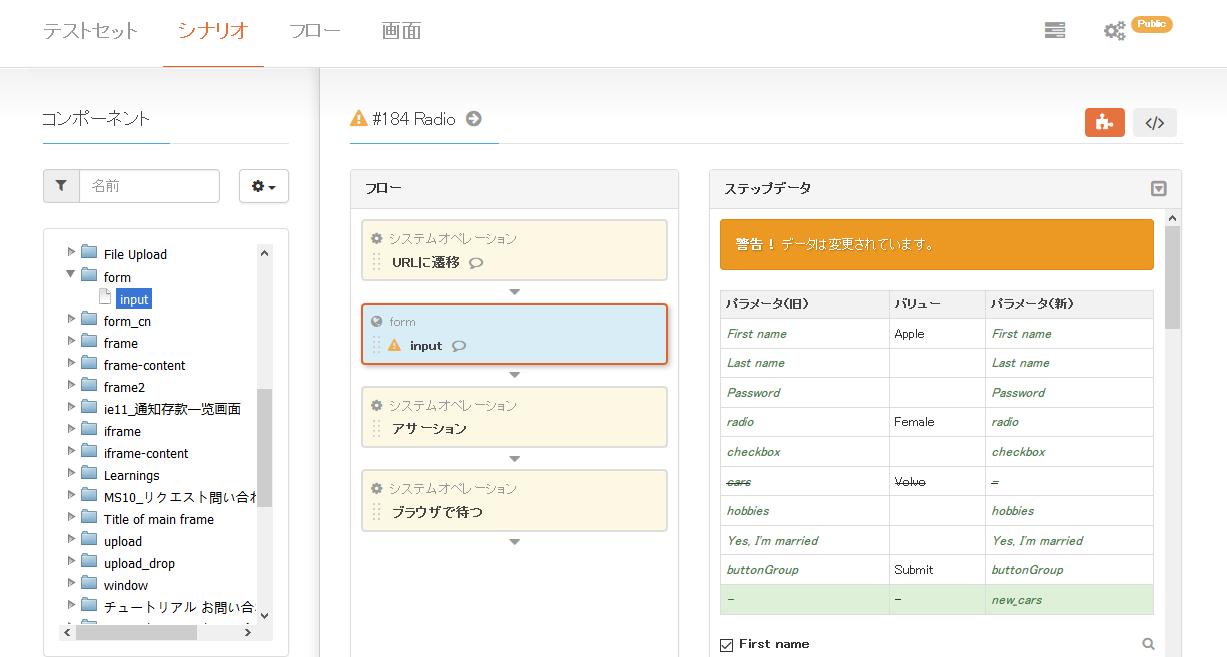Open the Public settings gears icon
Image resolution: width=1227 pixels, height=657 pixels.
coord(1114,31)
